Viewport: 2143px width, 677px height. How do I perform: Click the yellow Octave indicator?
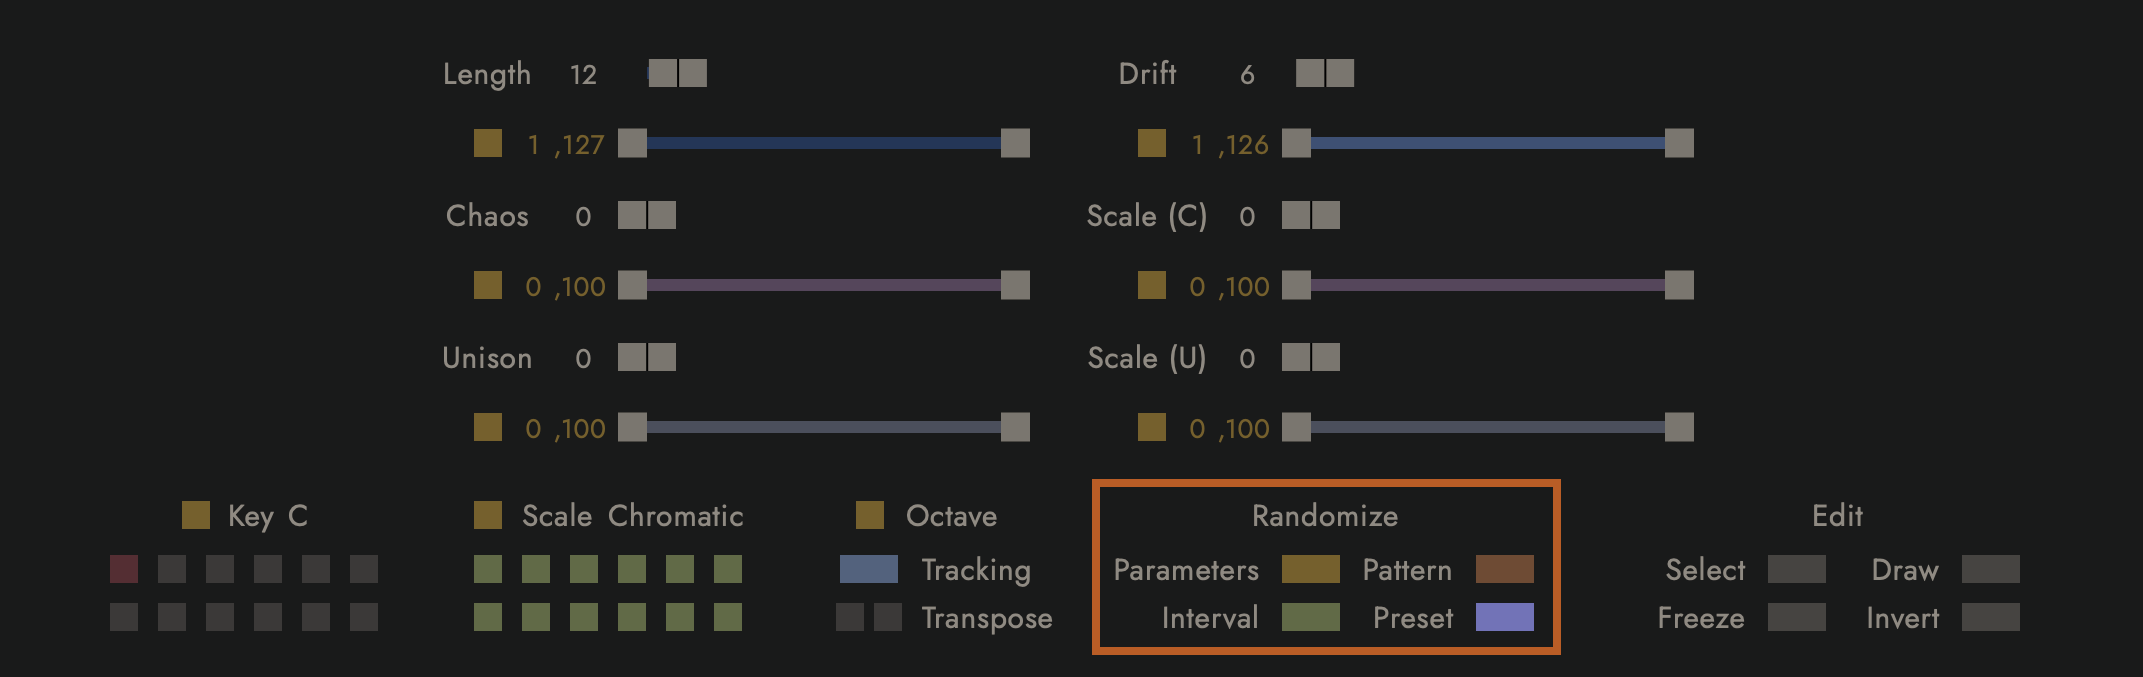(x=870, y=515)
